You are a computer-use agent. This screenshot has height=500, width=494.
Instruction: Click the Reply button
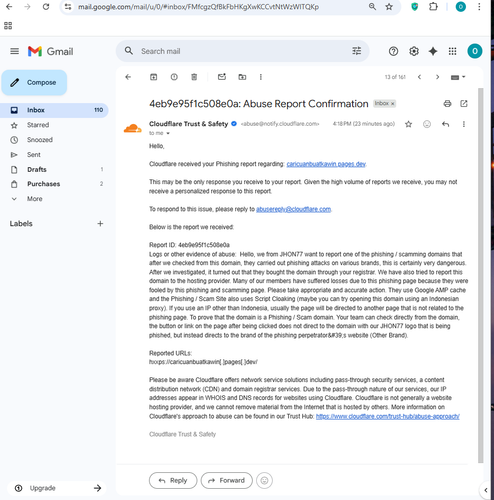click(173, 480)
